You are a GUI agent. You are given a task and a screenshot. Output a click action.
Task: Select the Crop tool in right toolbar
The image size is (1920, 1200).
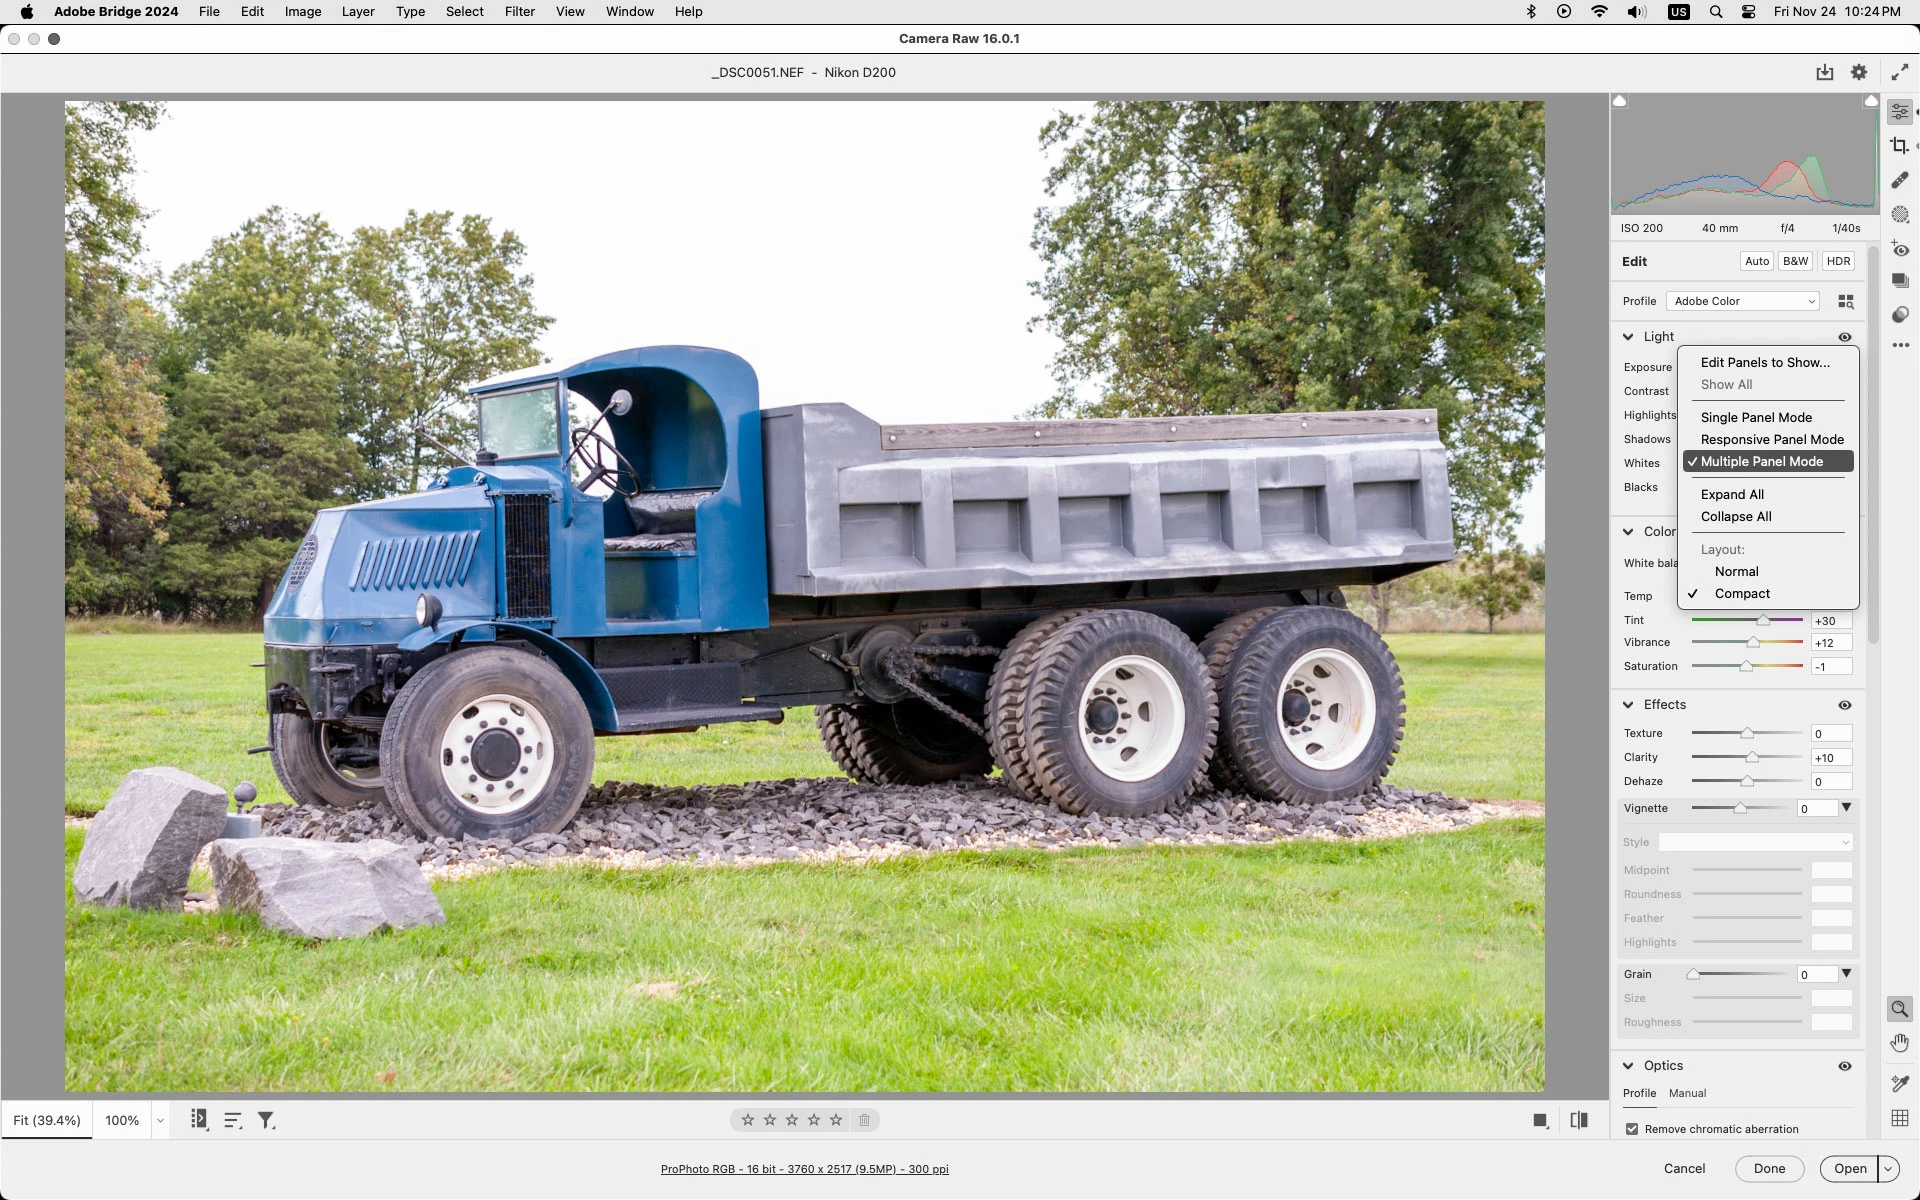(x=1899, y=146)
